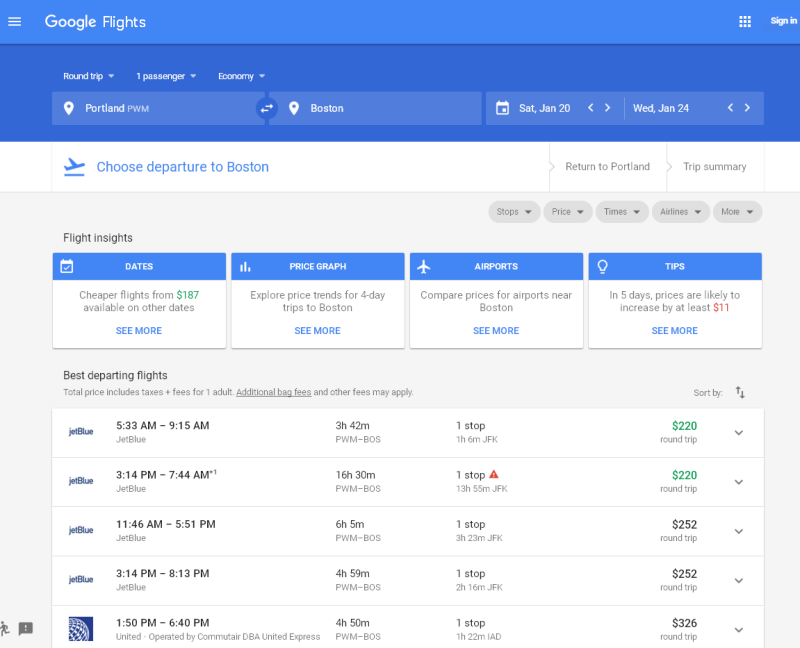Select the Choose departure to Boston step

183,167
